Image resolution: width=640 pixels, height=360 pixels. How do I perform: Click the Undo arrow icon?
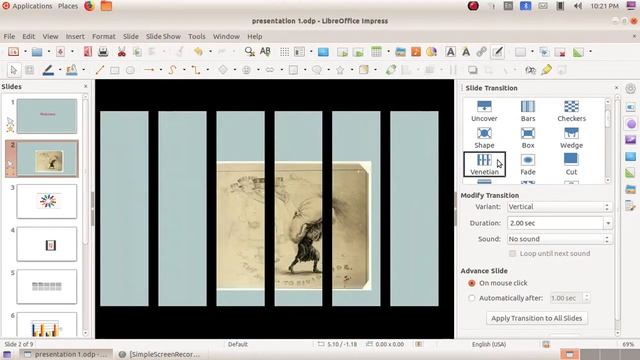tap(198, 52)
